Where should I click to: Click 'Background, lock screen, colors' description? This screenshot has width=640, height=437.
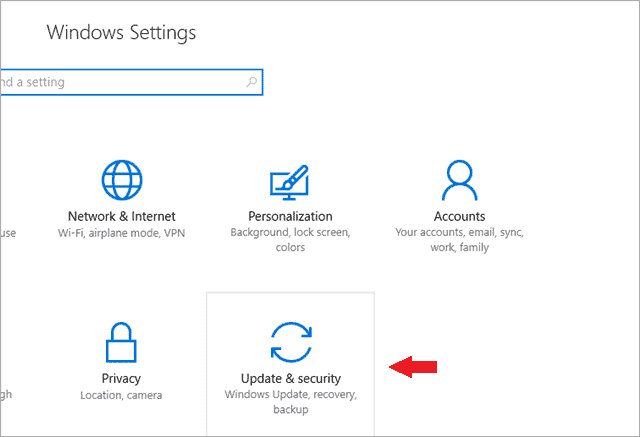click(x=290, y=240)
